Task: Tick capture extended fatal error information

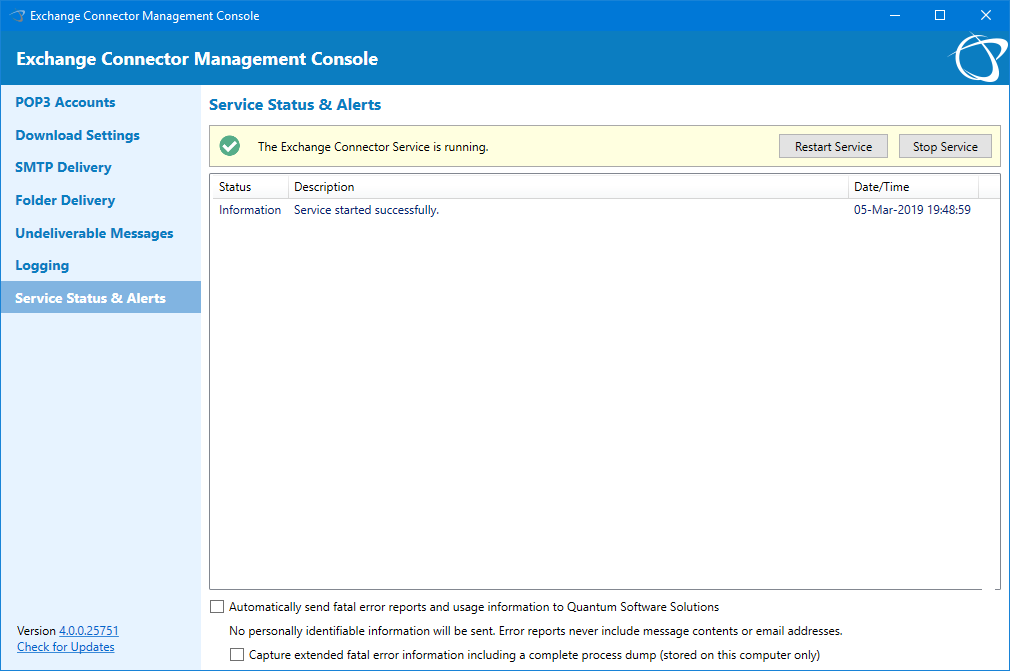Action: [237, 655]
